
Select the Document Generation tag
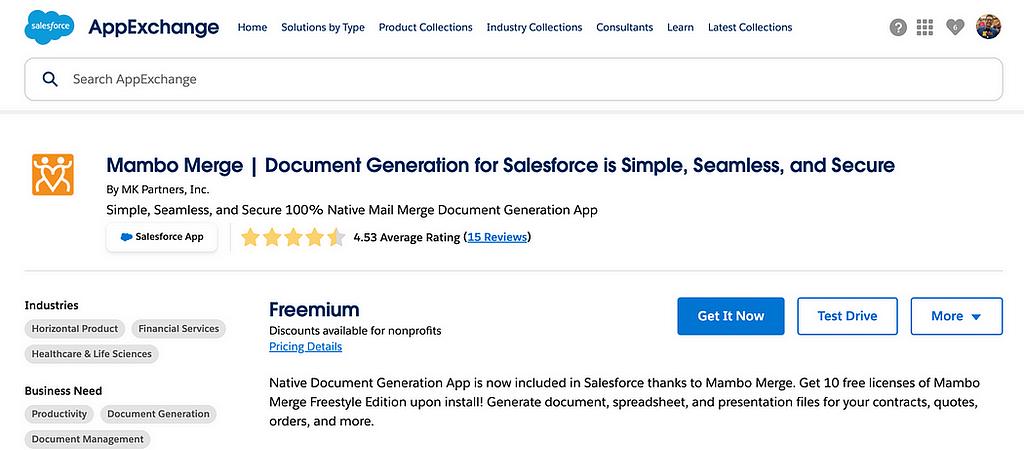click(158, 414)
